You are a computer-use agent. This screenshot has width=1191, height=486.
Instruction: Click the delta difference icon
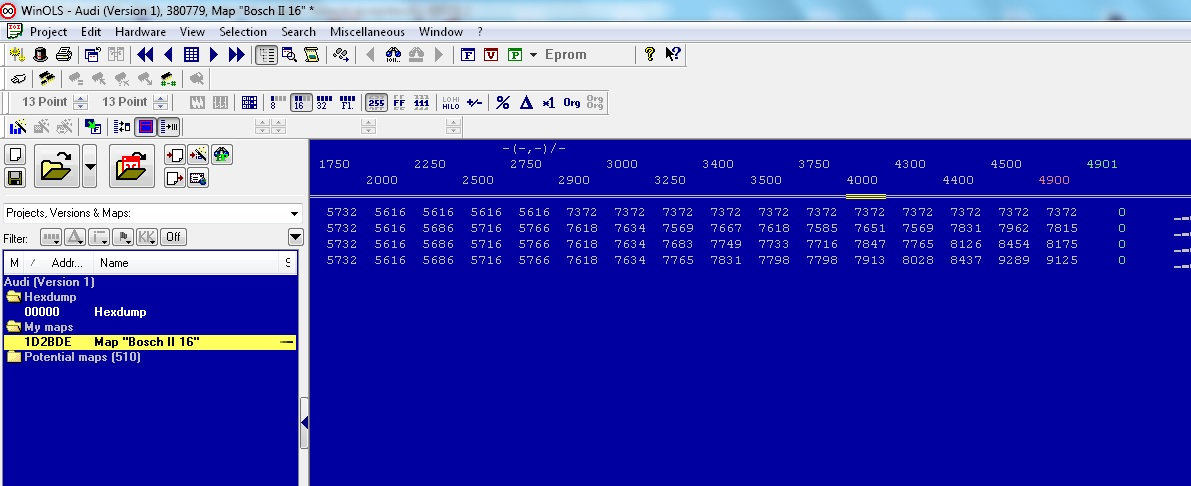(x=526, y=102)
